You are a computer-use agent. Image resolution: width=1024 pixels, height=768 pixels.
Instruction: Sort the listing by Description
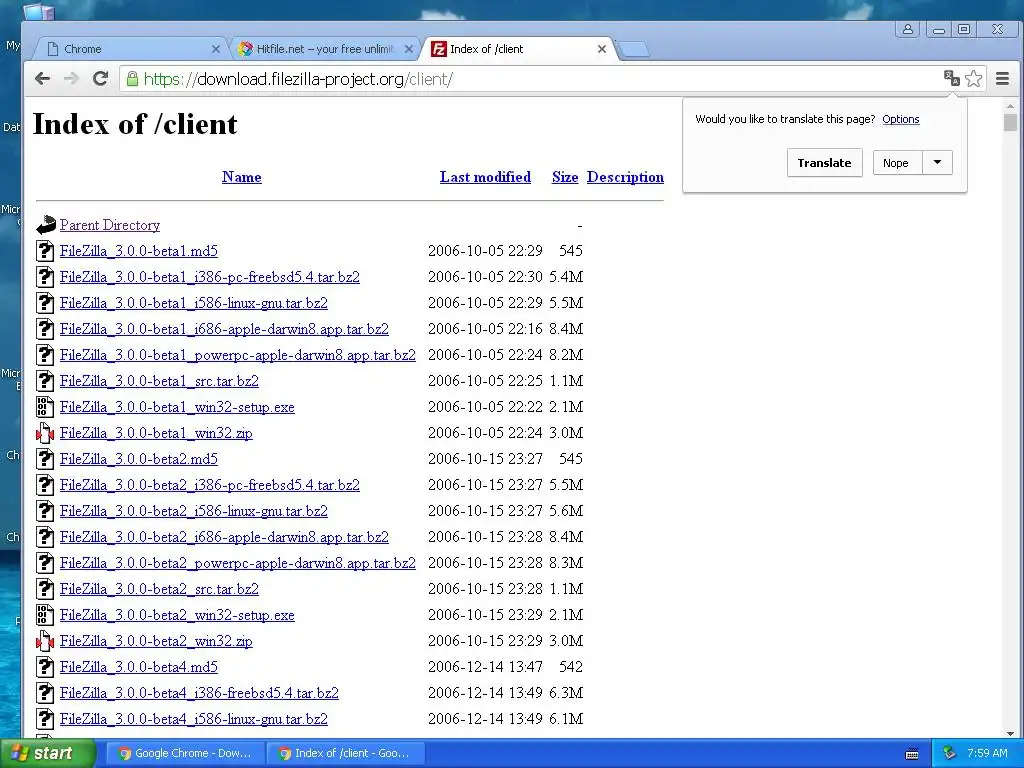625,177
